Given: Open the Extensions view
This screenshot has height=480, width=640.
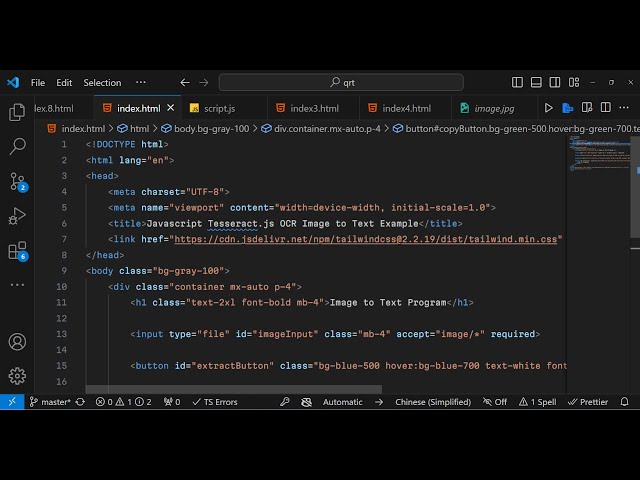Looking at the screenshot, I should [17, 250].
